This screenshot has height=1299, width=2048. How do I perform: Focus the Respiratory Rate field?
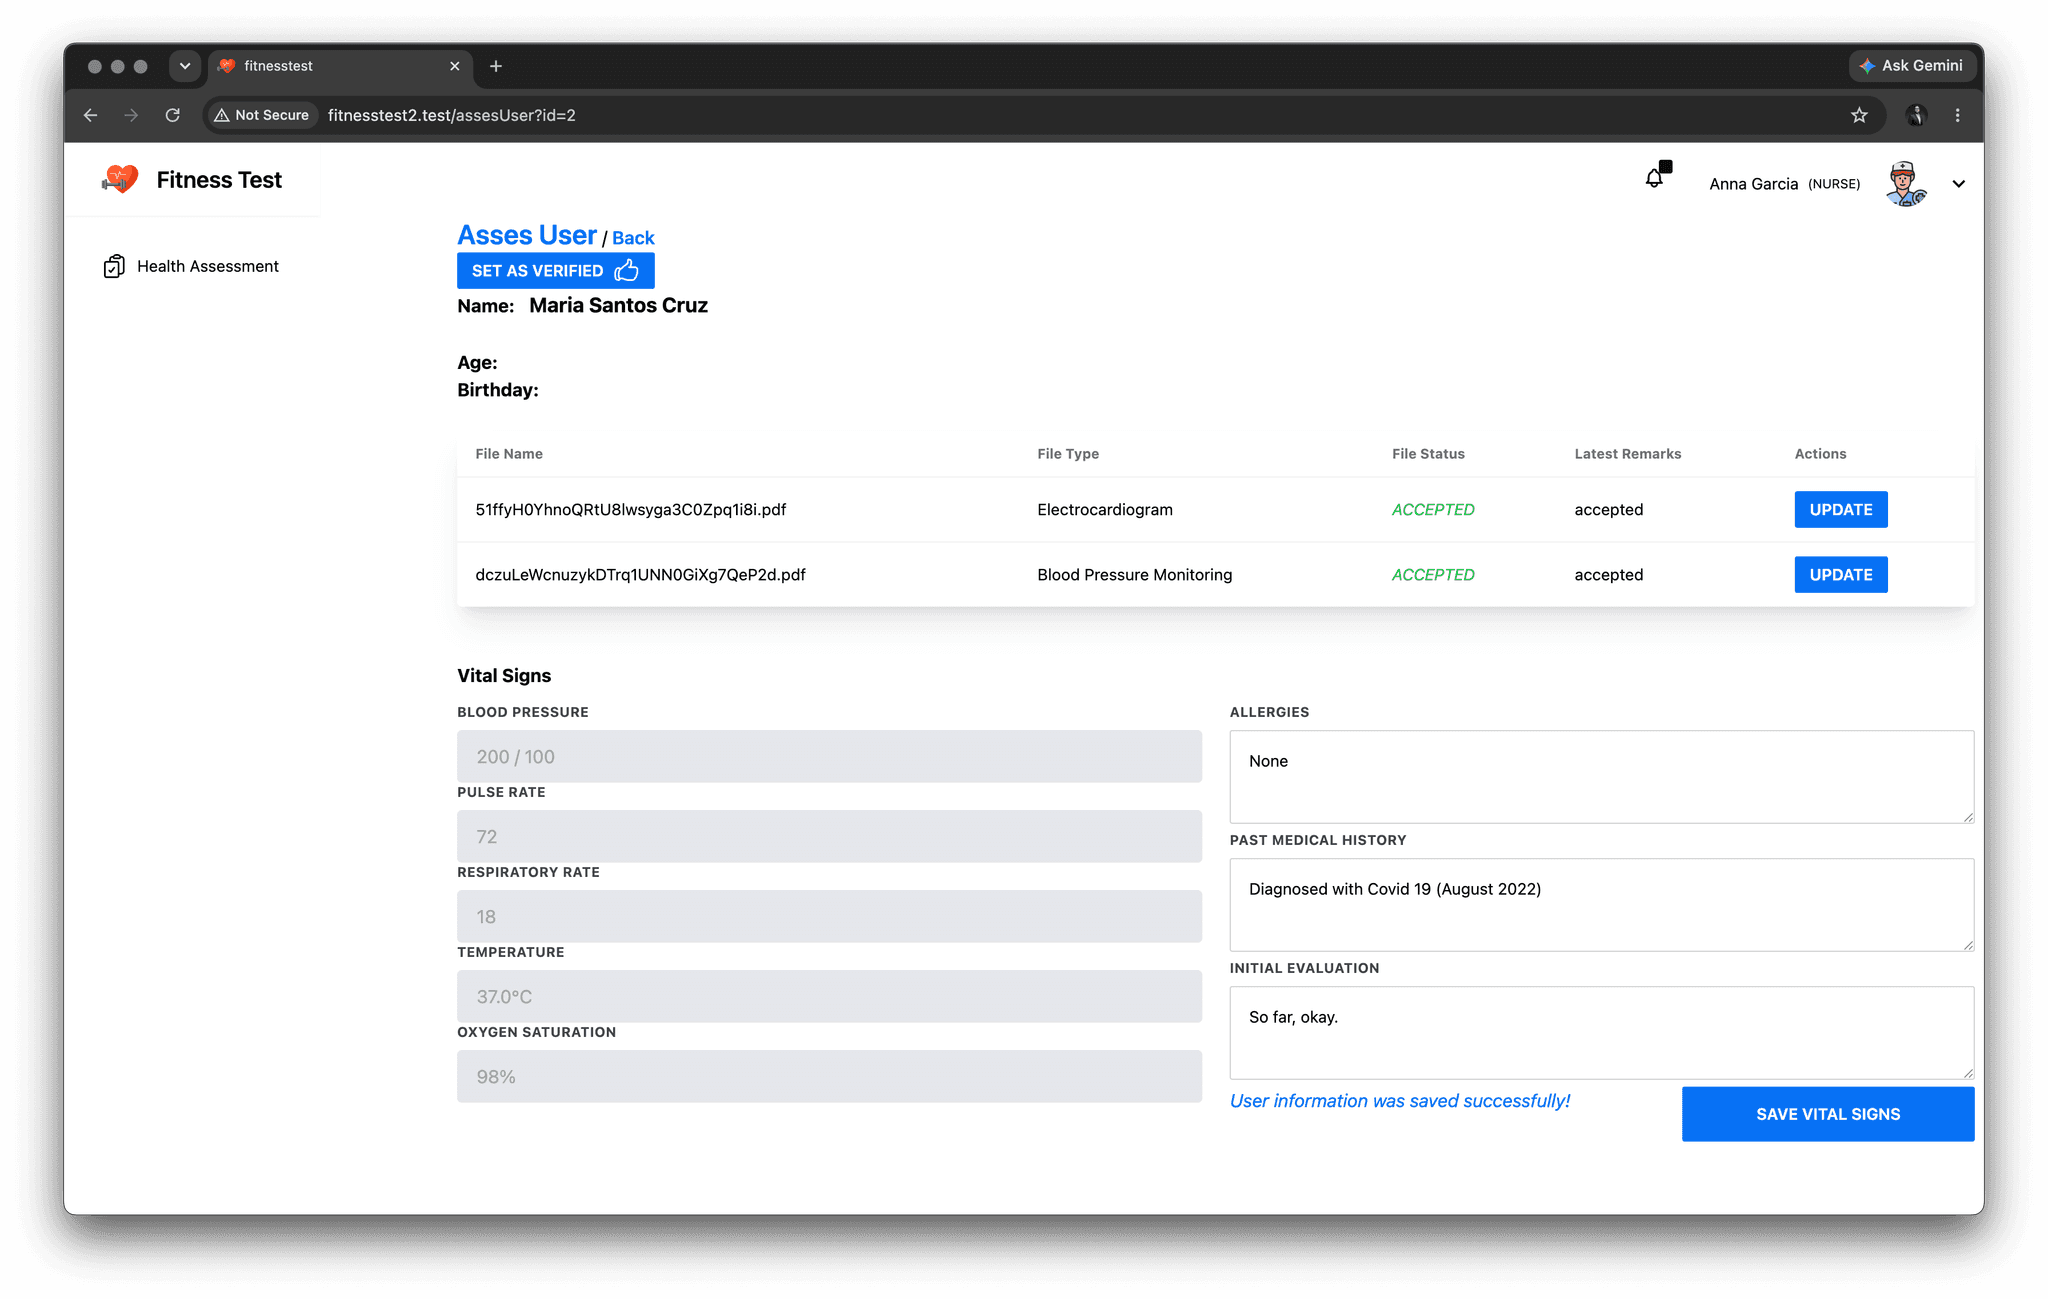point(829,916)
